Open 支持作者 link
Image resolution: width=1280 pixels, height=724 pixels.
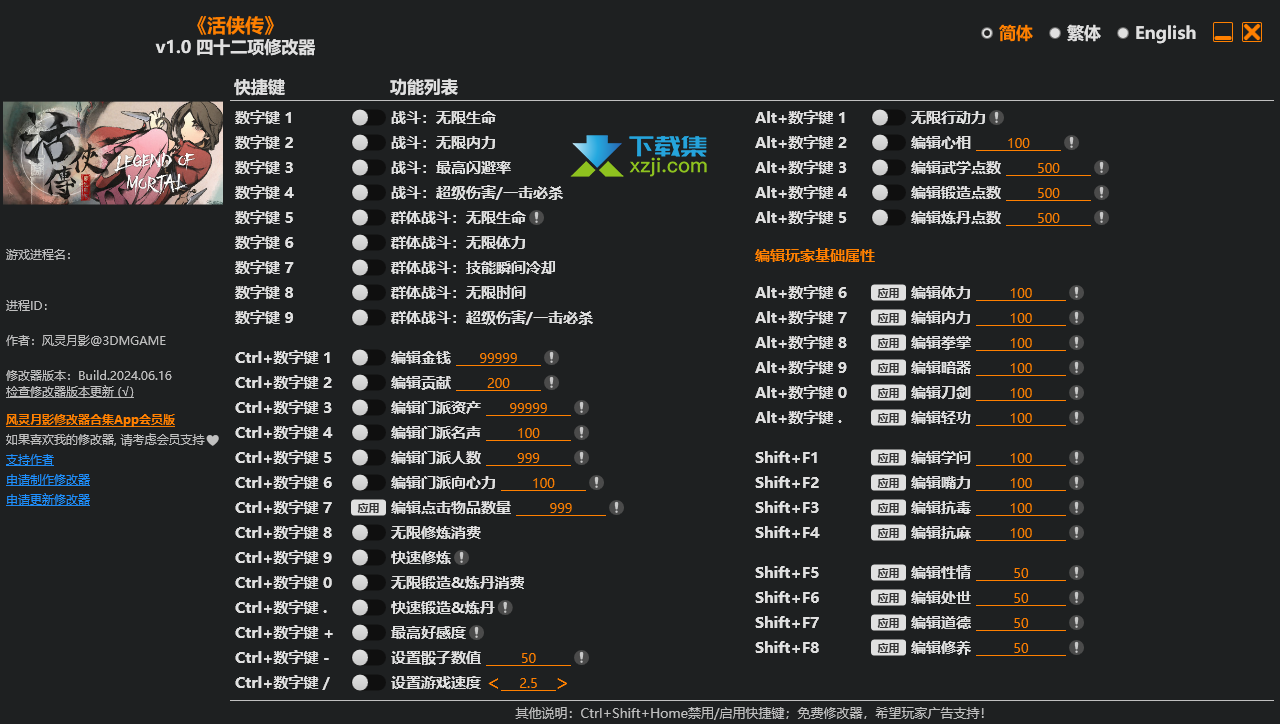[x=30, y=460]
